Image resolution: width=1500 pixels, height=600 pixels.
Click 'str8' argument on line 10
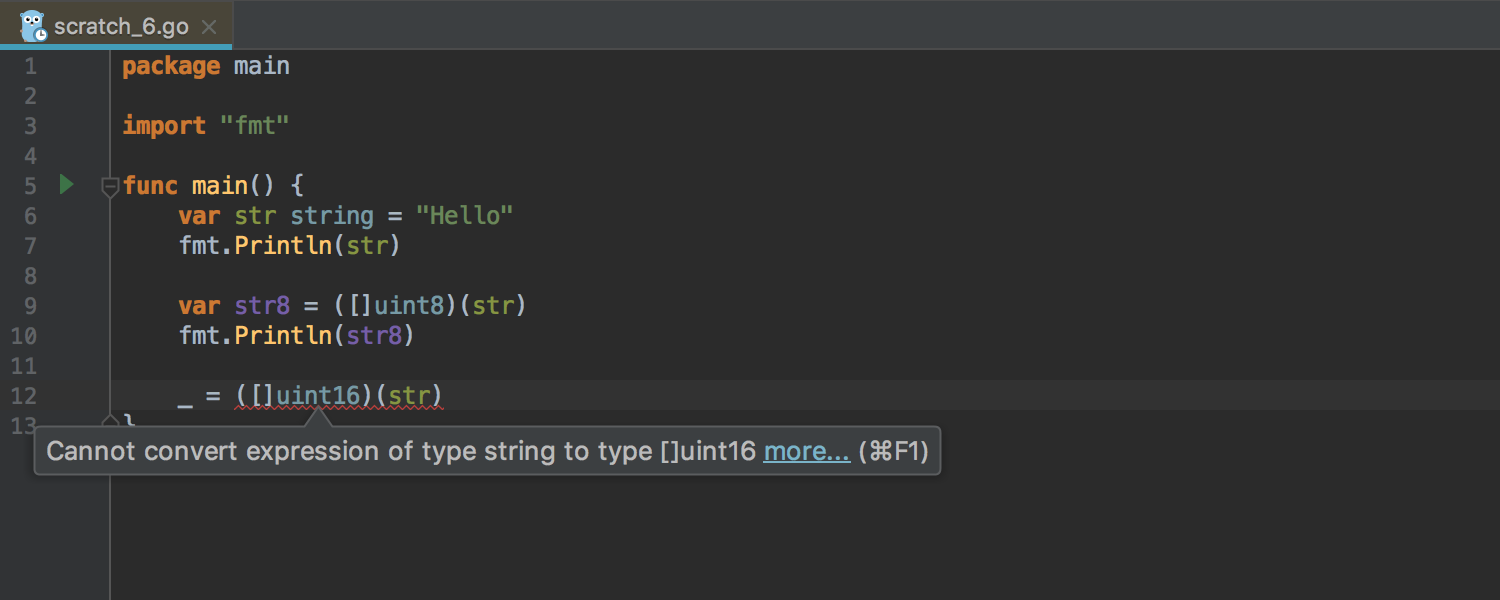tap(374, 336)
